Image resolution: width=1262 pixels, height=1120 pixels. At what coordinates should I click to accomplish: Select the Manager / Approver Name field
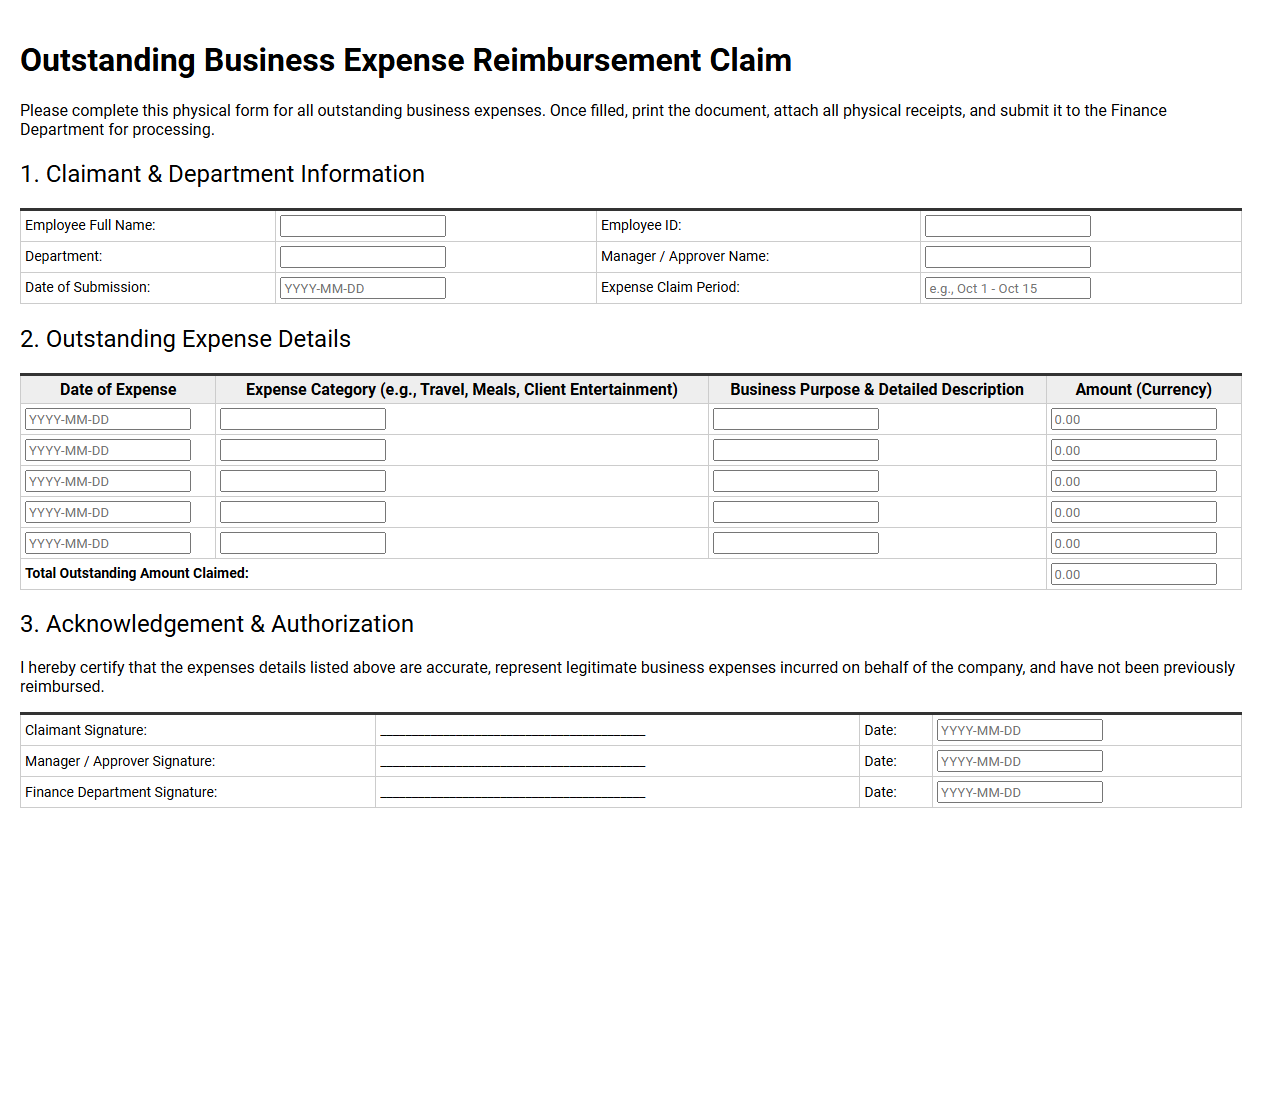(1008, 257)
